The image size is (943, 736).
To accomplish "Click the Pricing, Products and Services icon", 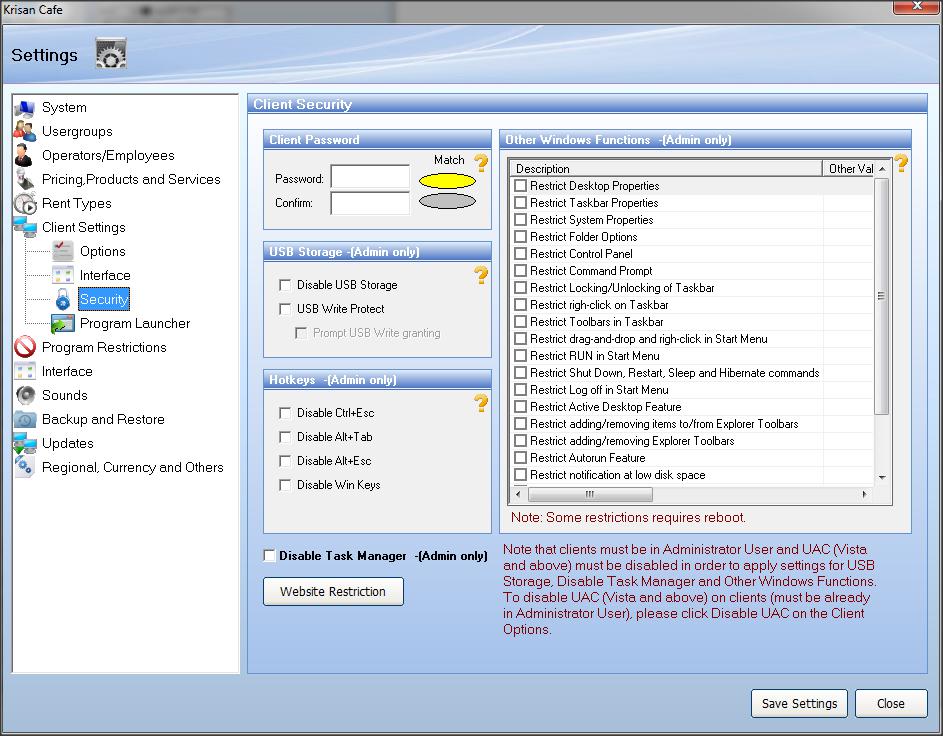I will [x=25, y=179].
